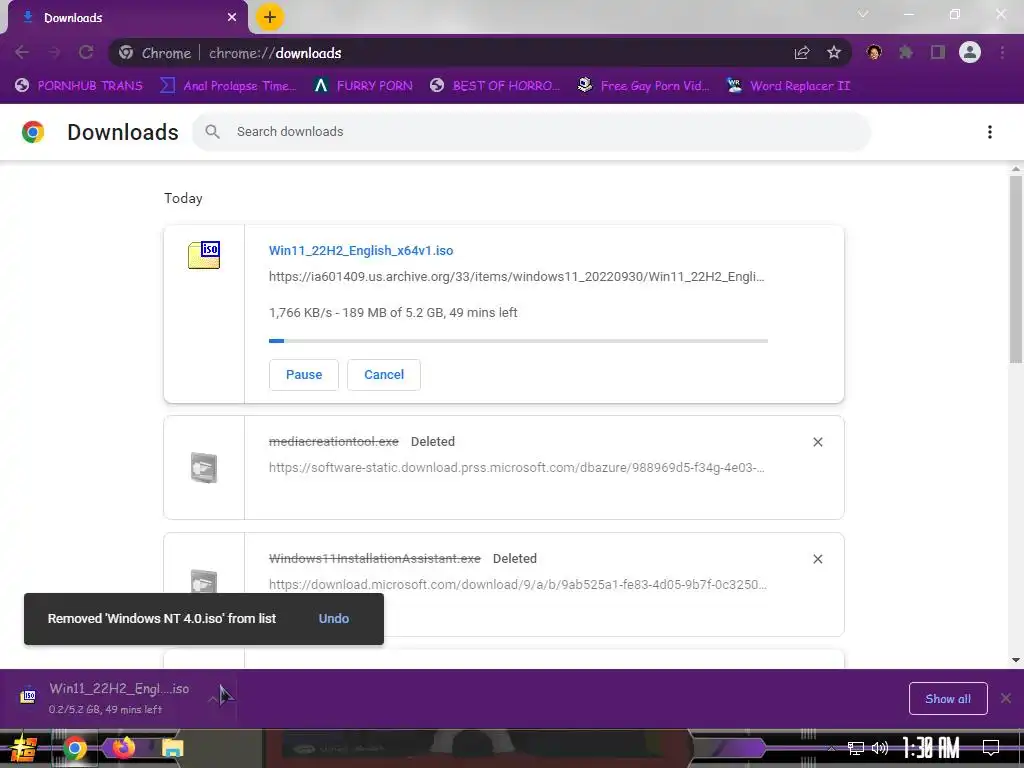Click the Chrome icon in the taskbar

pos(75,748)
